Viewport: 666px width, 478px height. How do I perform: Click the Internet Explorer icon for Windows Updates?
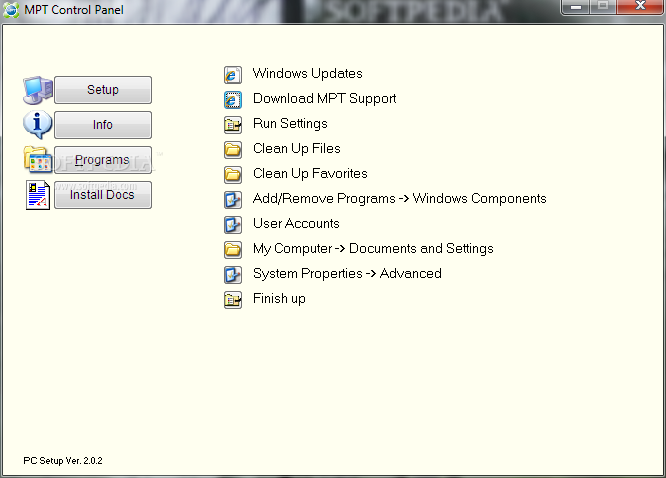click(x=233, y=75)
